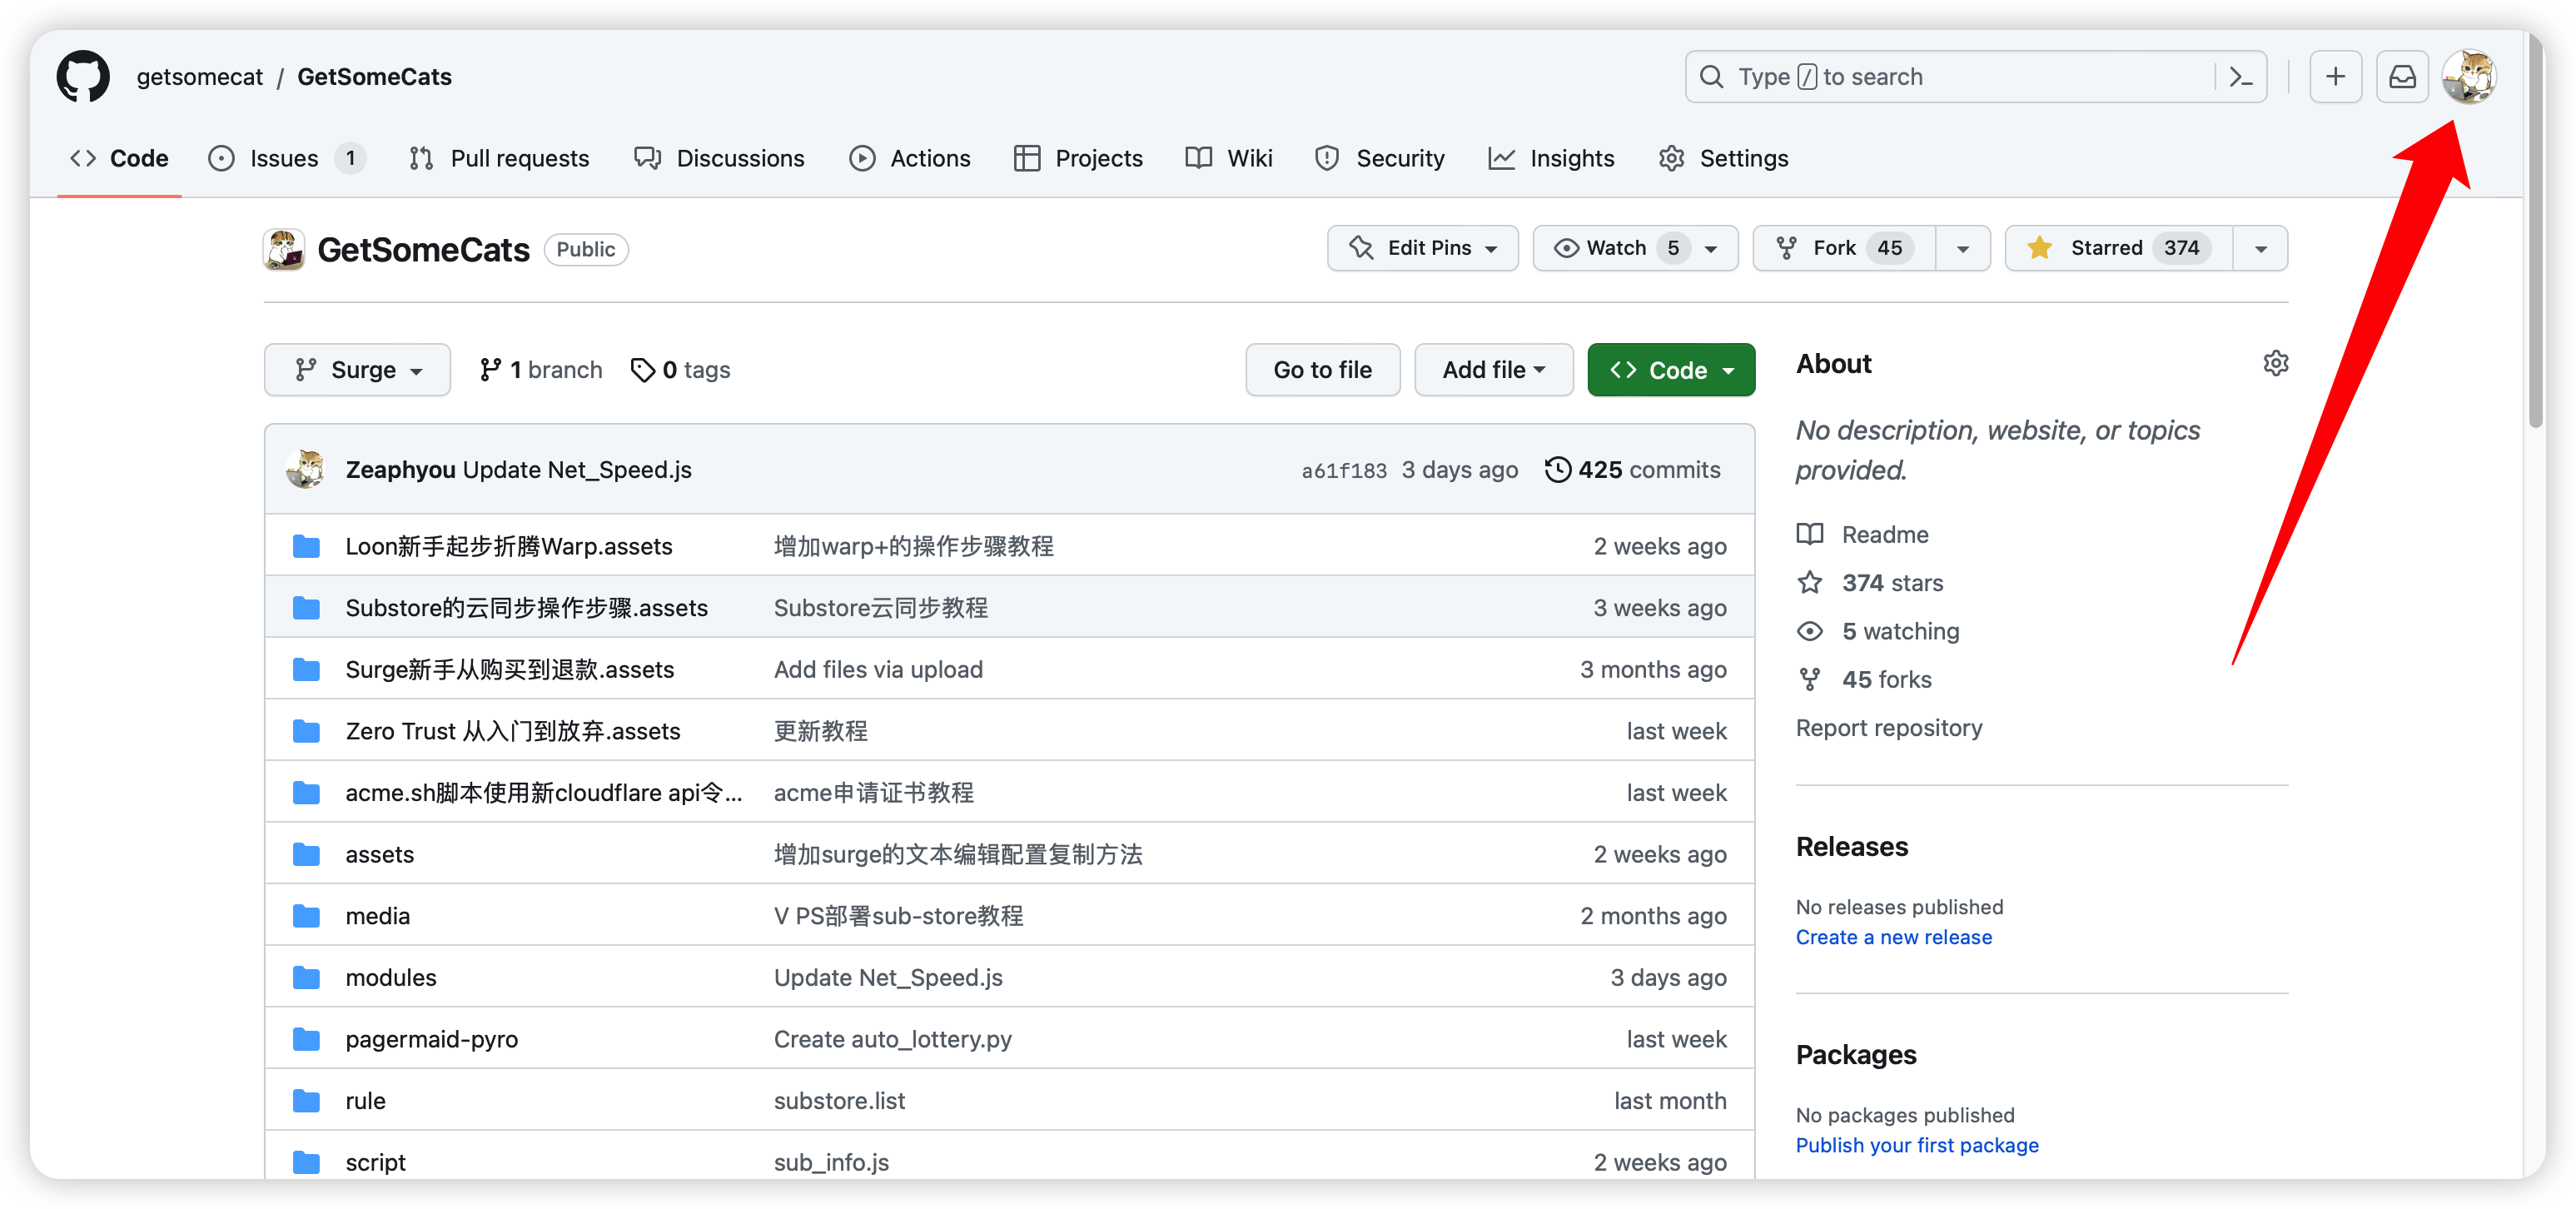
Task: Open the notifications inbox icon
Action: 2402,77
